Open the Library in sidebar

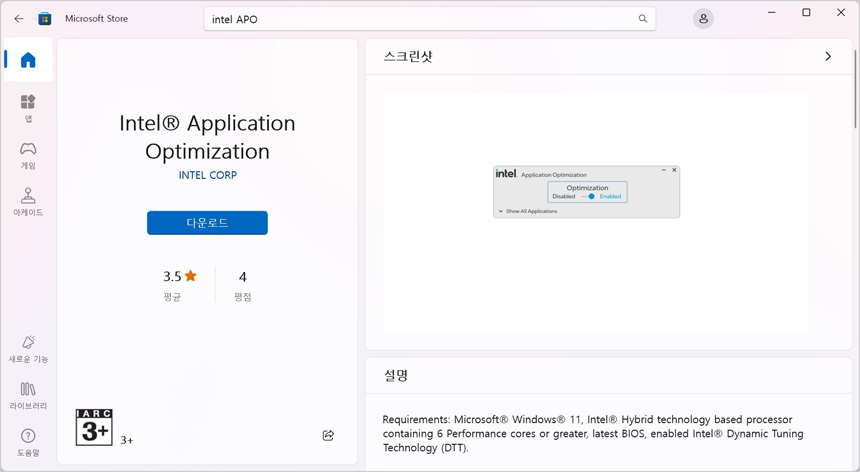click(x=28, y=395)
